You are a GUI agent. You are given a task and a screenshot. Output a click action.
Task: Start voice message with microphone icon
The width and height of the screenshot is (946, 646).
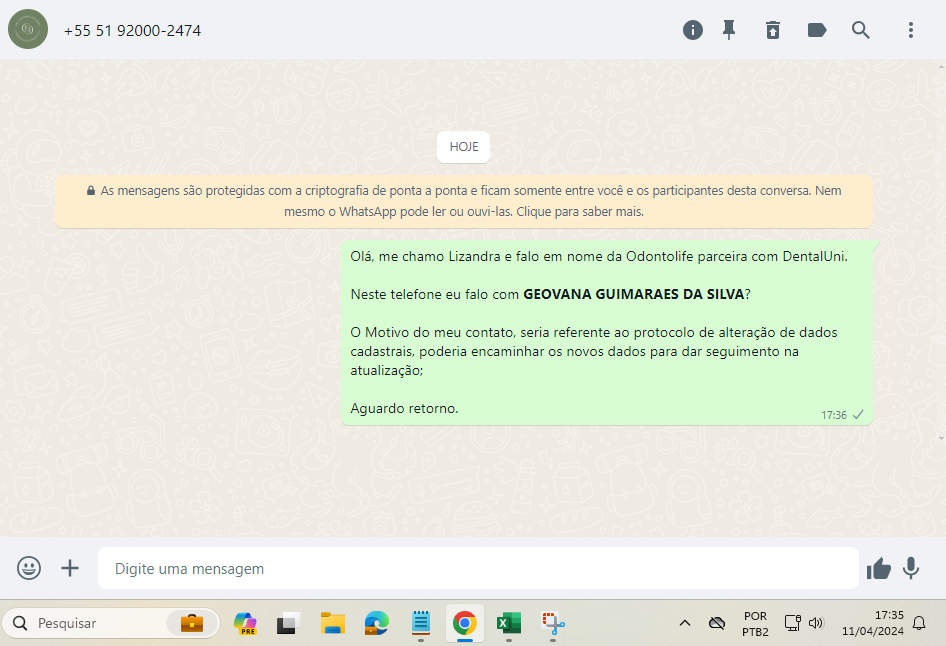pos(911,568)
